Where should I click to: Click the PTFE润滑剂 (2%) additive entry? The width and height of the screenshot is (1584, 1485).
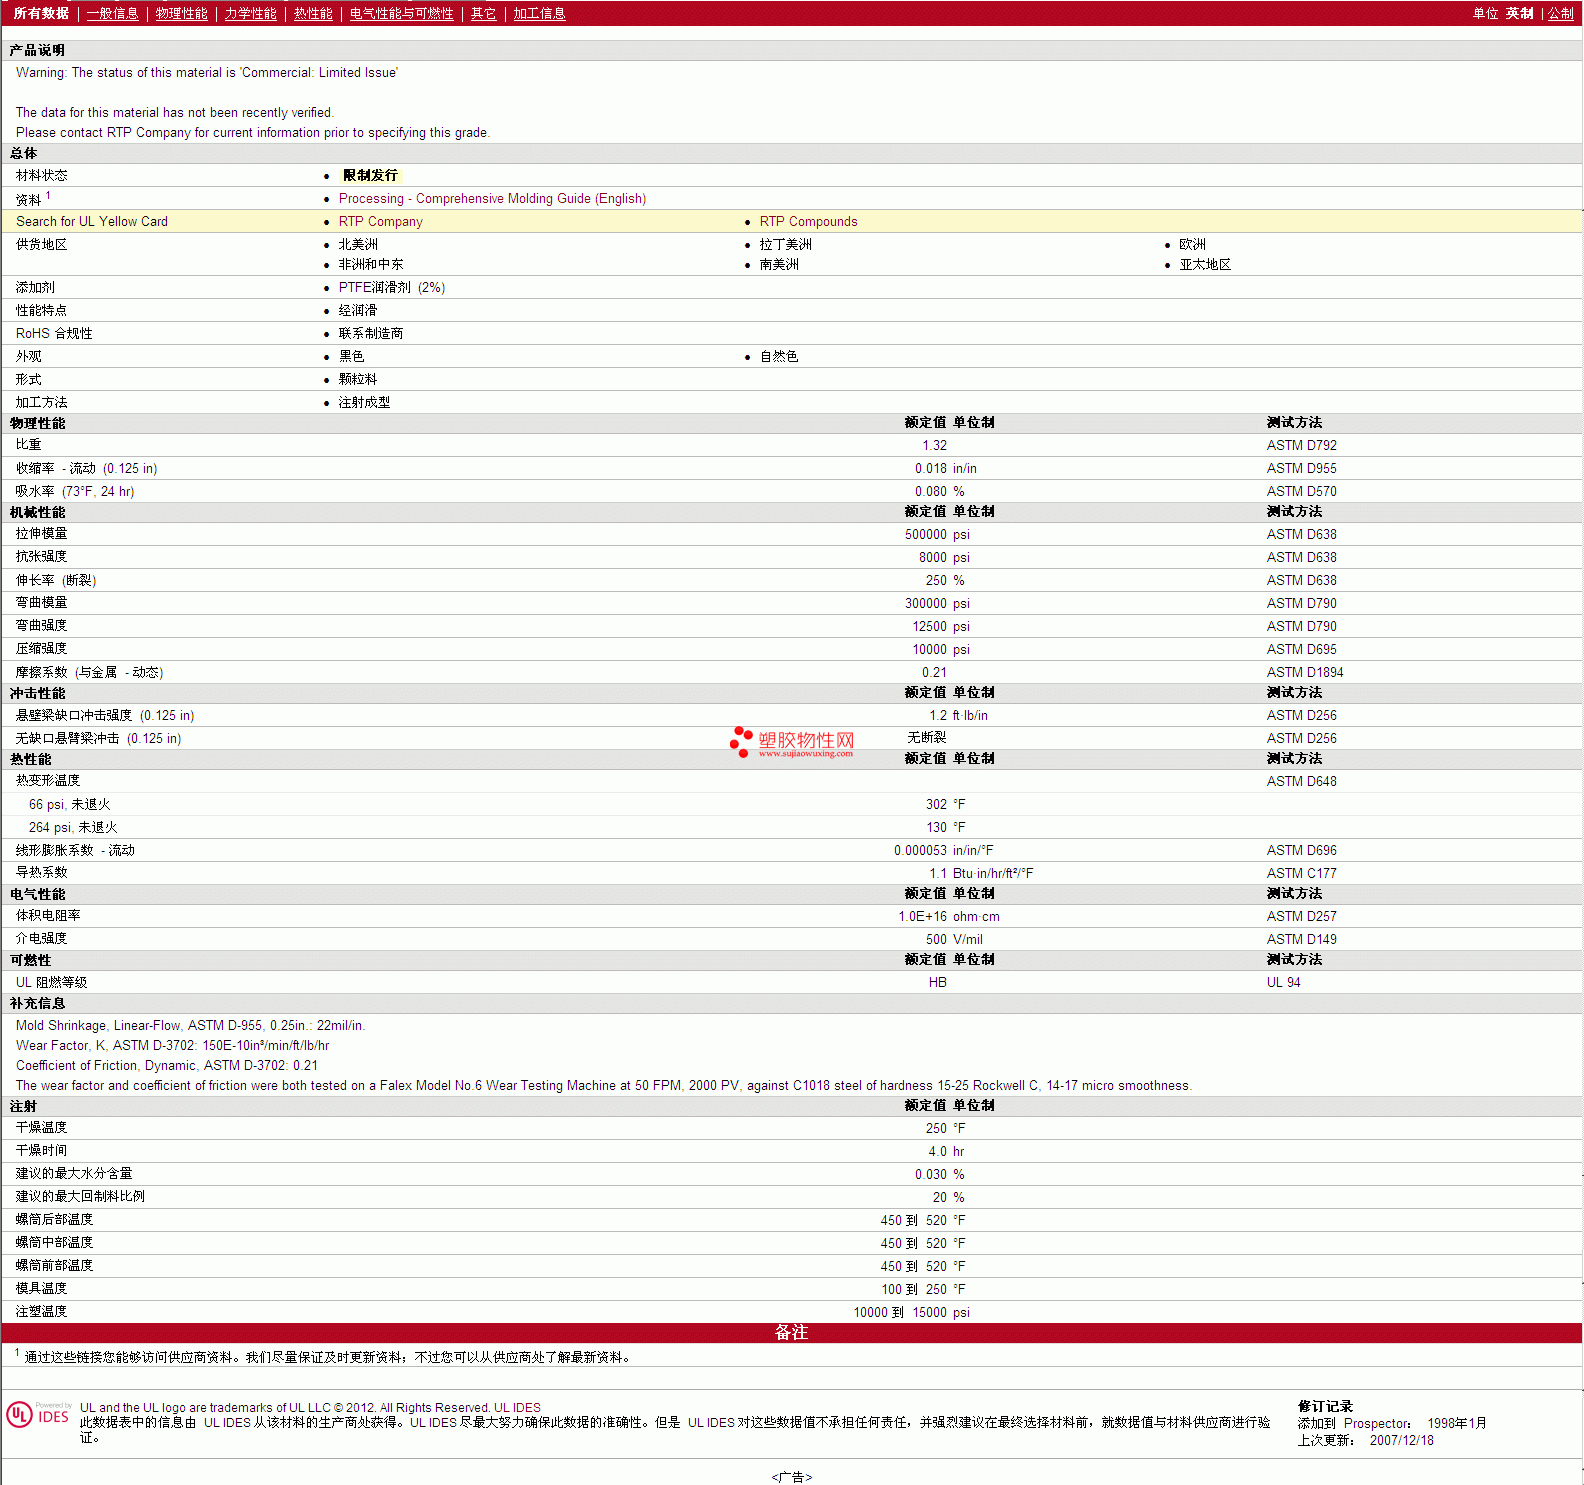pyautogui.click(x=392, y=288)
